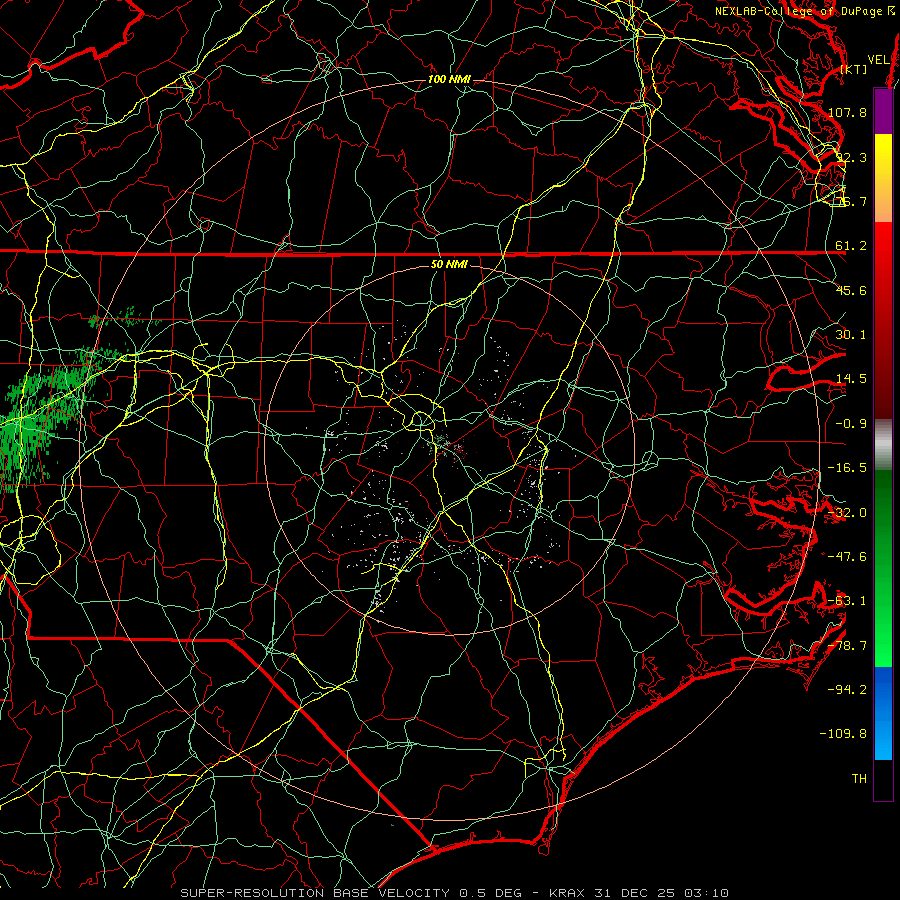Pick the black TH segment of the color bar

tap(883, 779)
